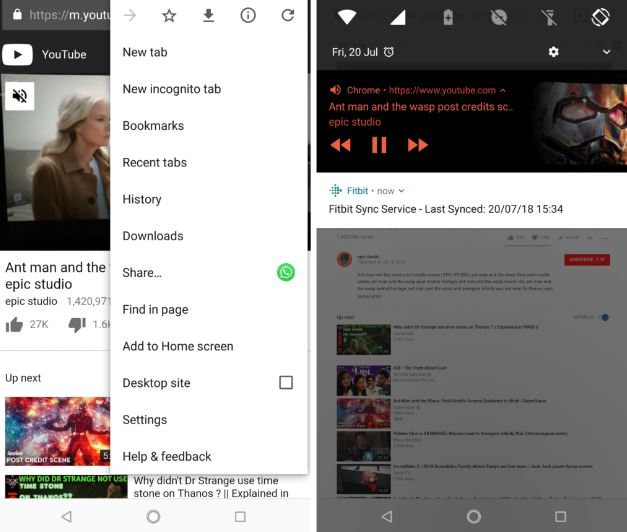
Task: Tap the dimmed epic studio channel avatar
Action: [x=344, y=259]
